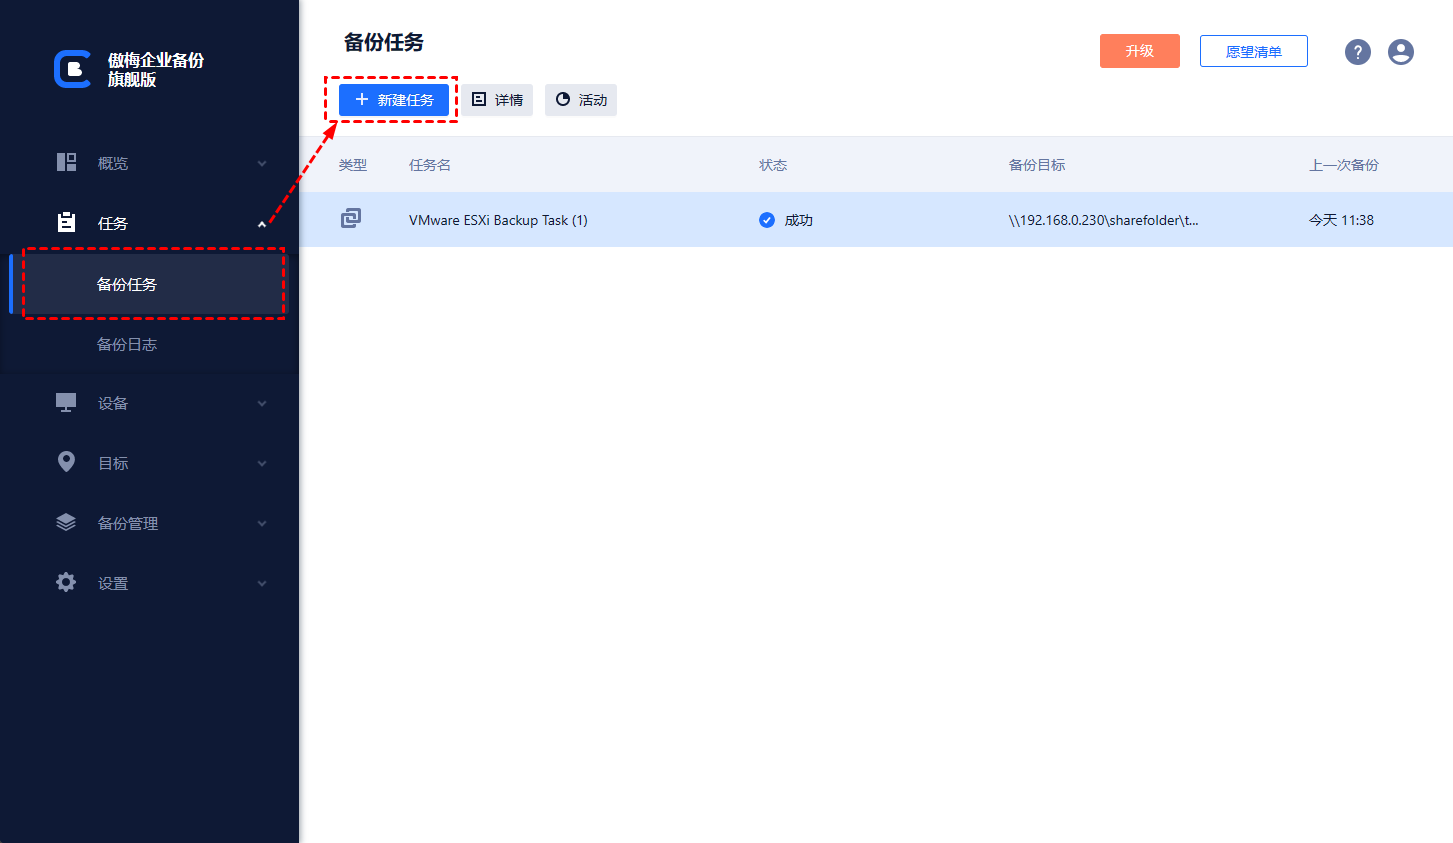Viewport: 1453px width, 843px height.
Task: Click the 任务 clipboard icon in sidebar
Action: pyautogui.click(x=65, y=222)
